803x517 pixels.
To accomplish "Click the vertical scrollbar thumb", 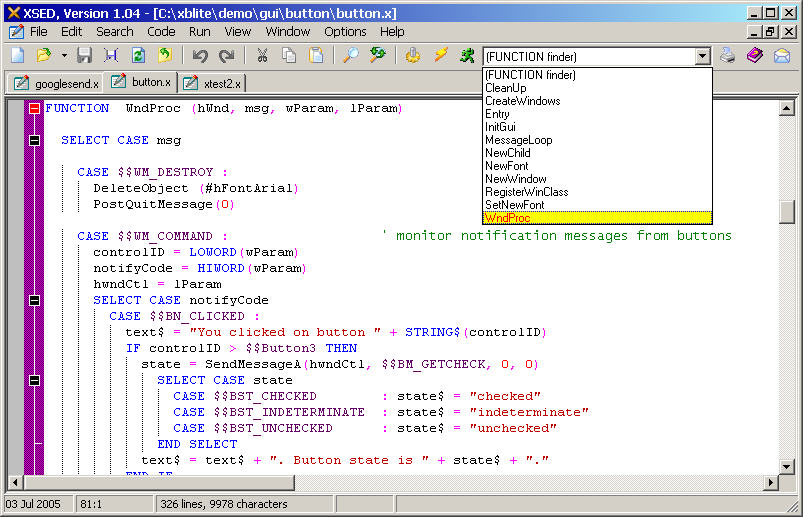I will pyautogui.click(x=787, y=212).
